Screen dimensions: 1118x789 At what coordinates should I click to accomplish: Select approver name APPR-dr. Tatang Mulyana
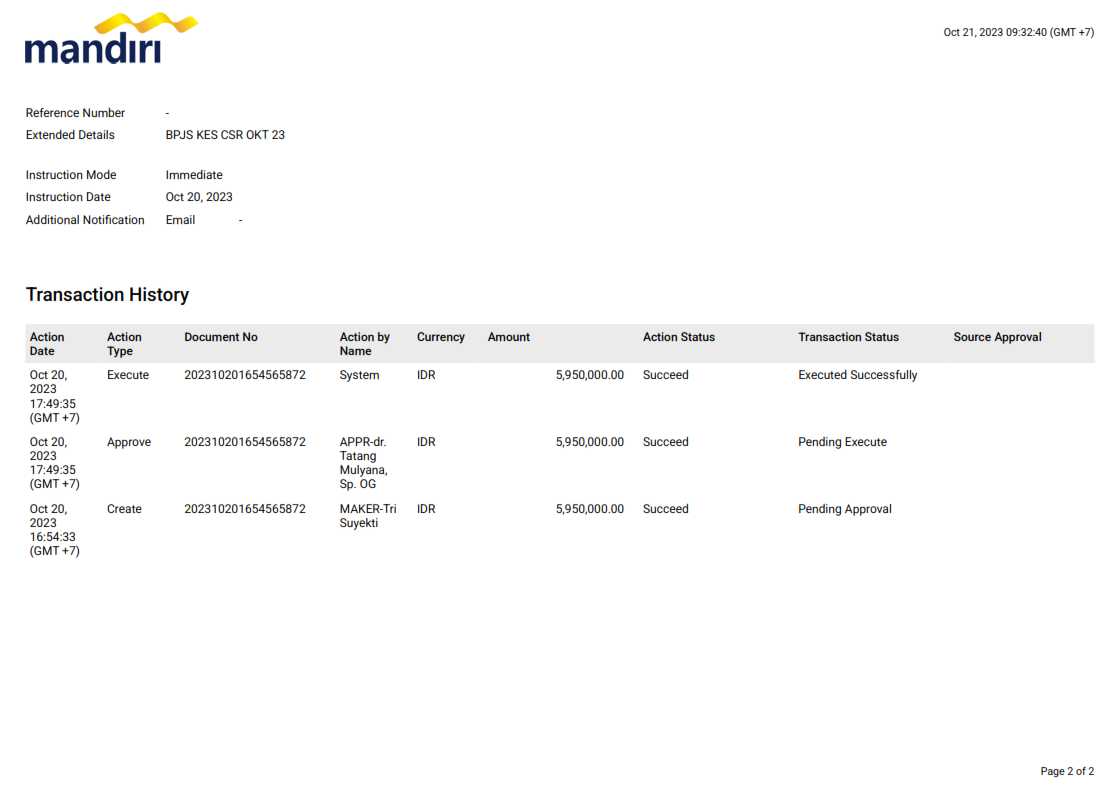(x=363, y=463)
